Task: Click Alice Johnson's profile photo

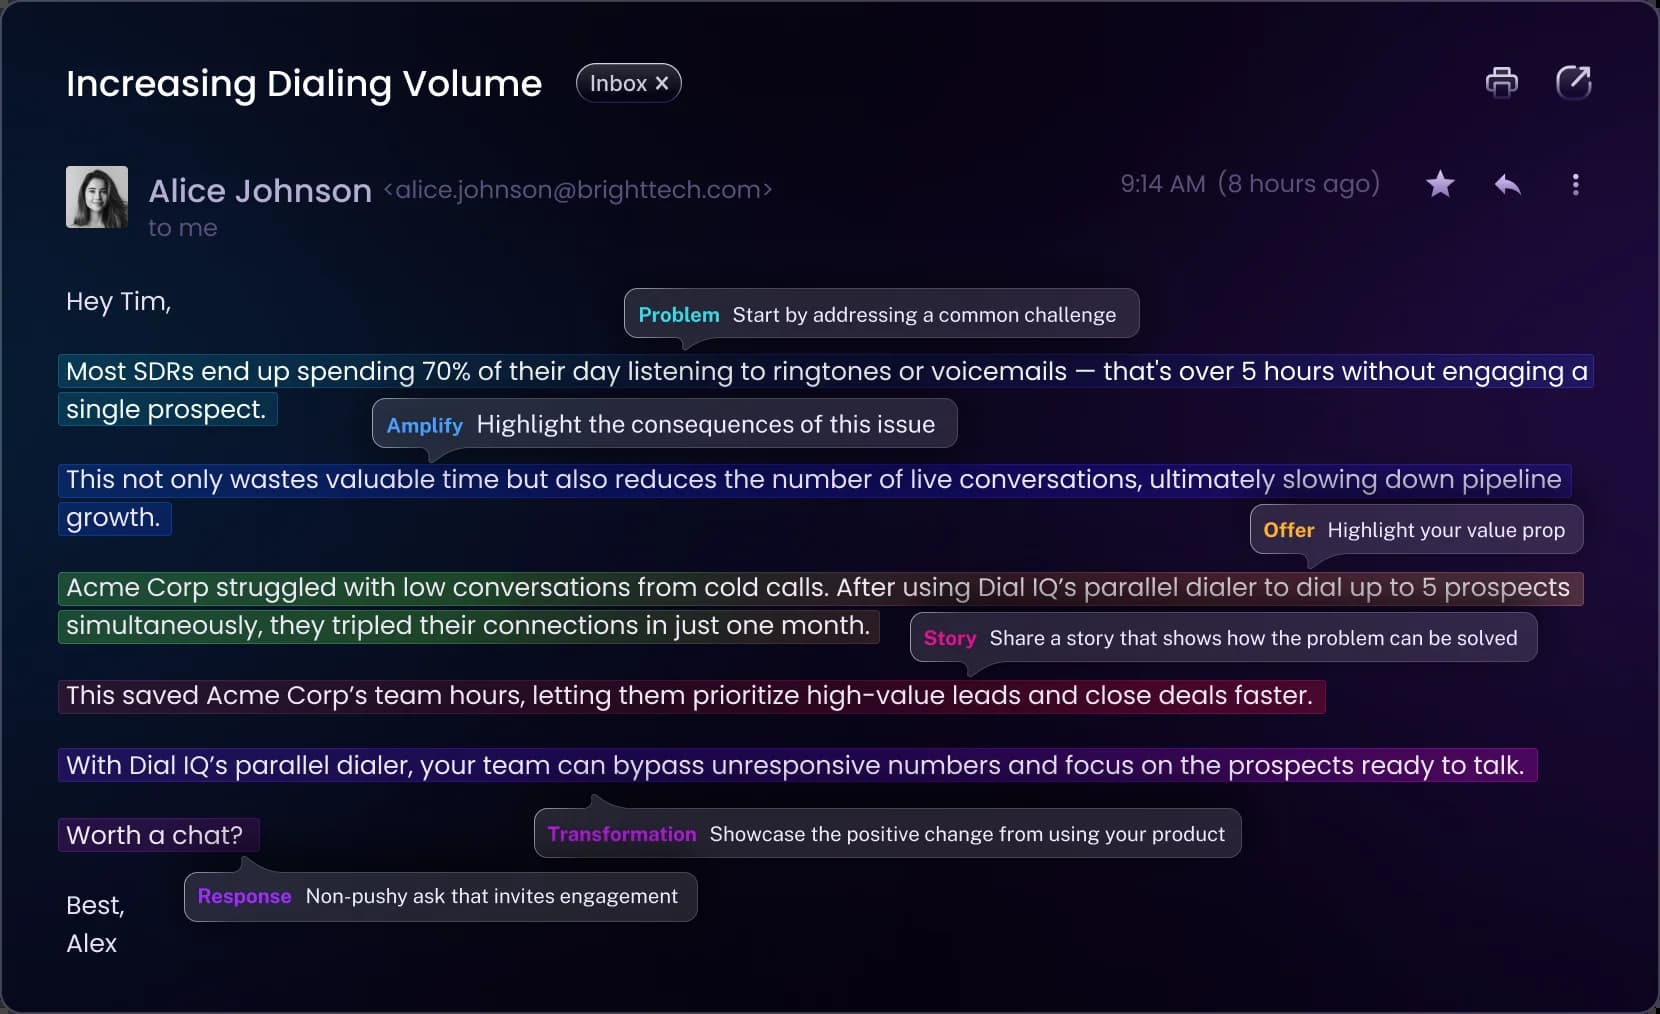Action: click(97, 197)
